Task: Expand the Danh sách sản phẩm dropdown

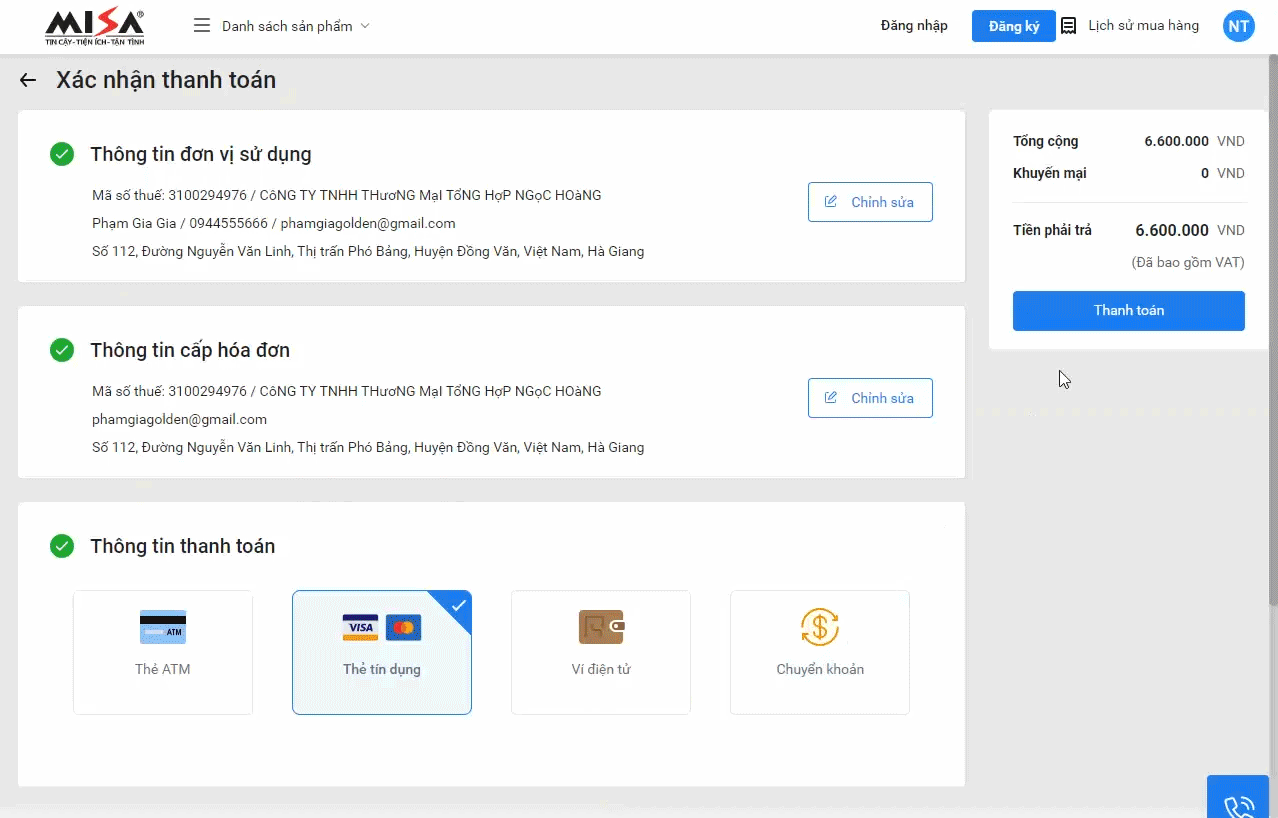Action: [295, 26]
